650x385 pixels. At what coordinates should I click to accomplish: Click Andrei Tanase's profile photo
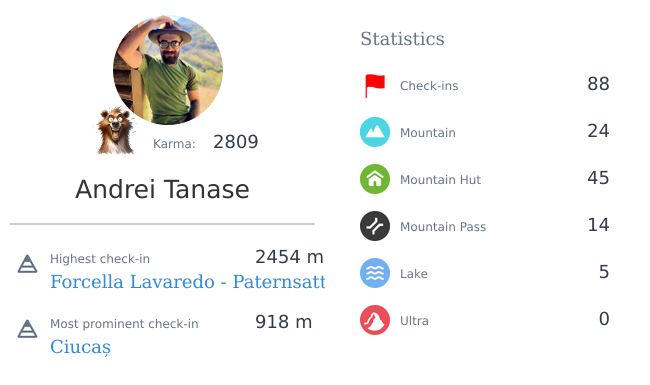tap(168, 70)
